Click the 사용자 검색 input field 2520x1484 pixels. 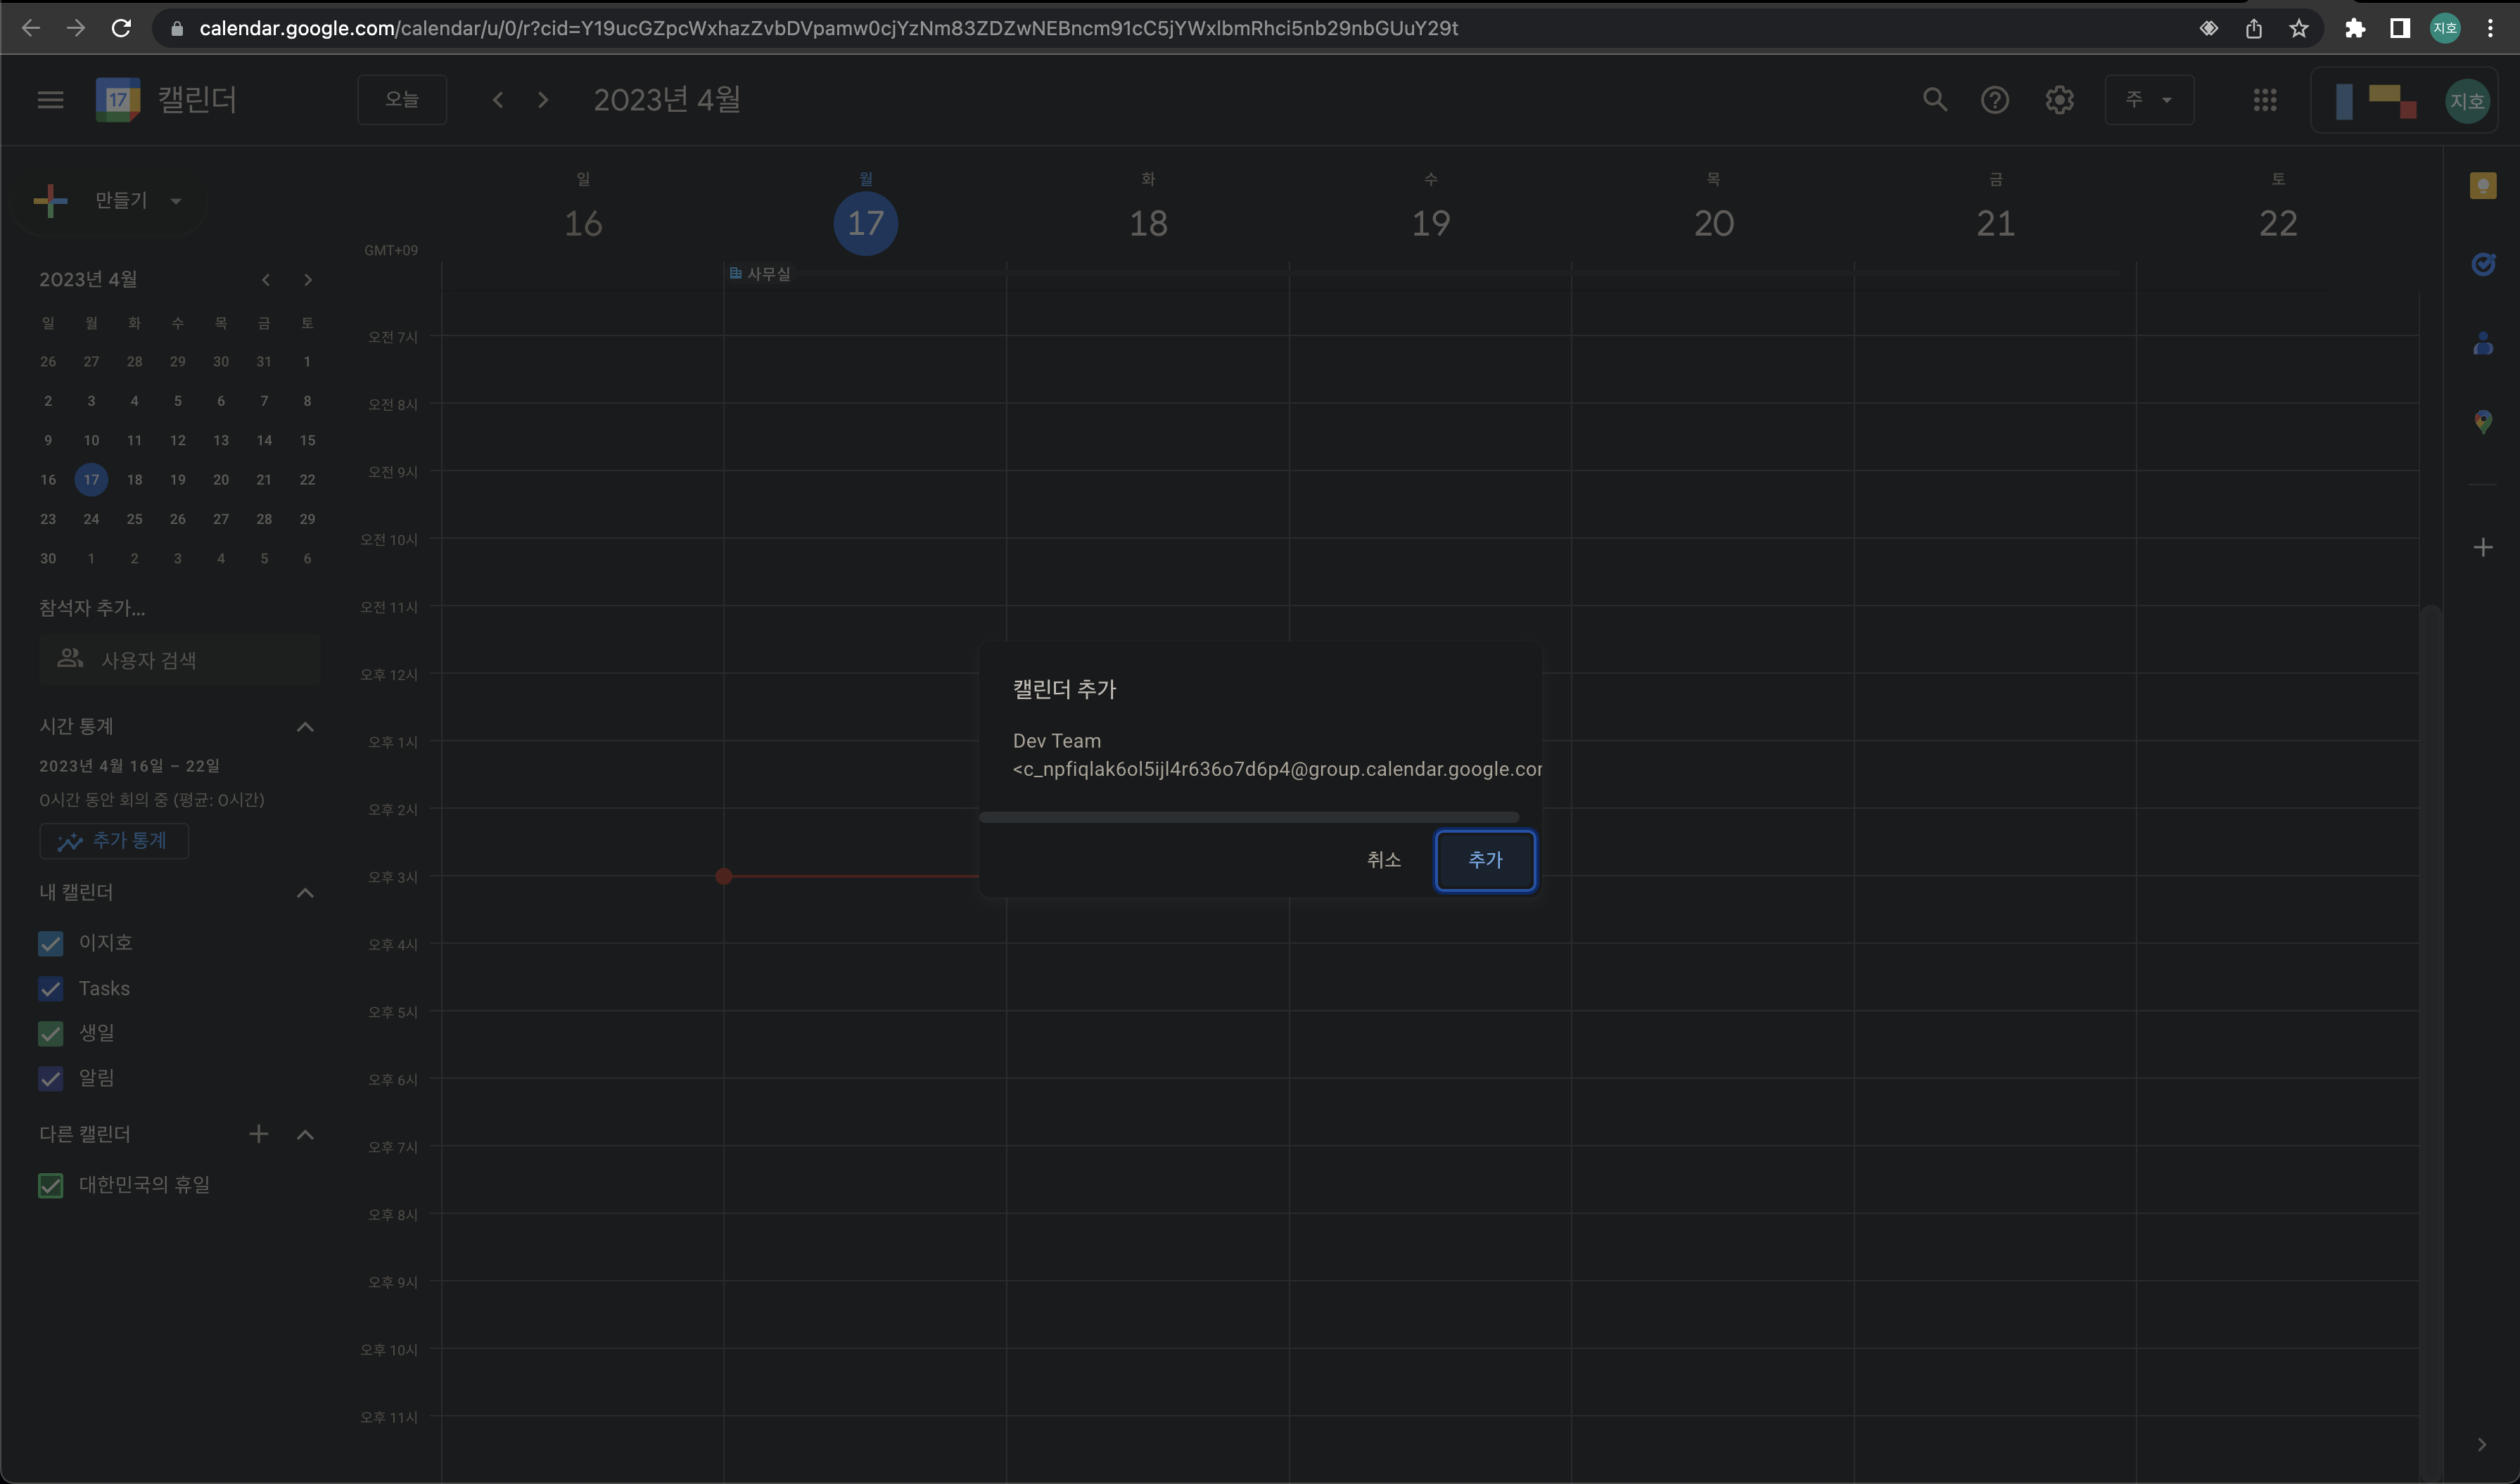click(180, 659)
